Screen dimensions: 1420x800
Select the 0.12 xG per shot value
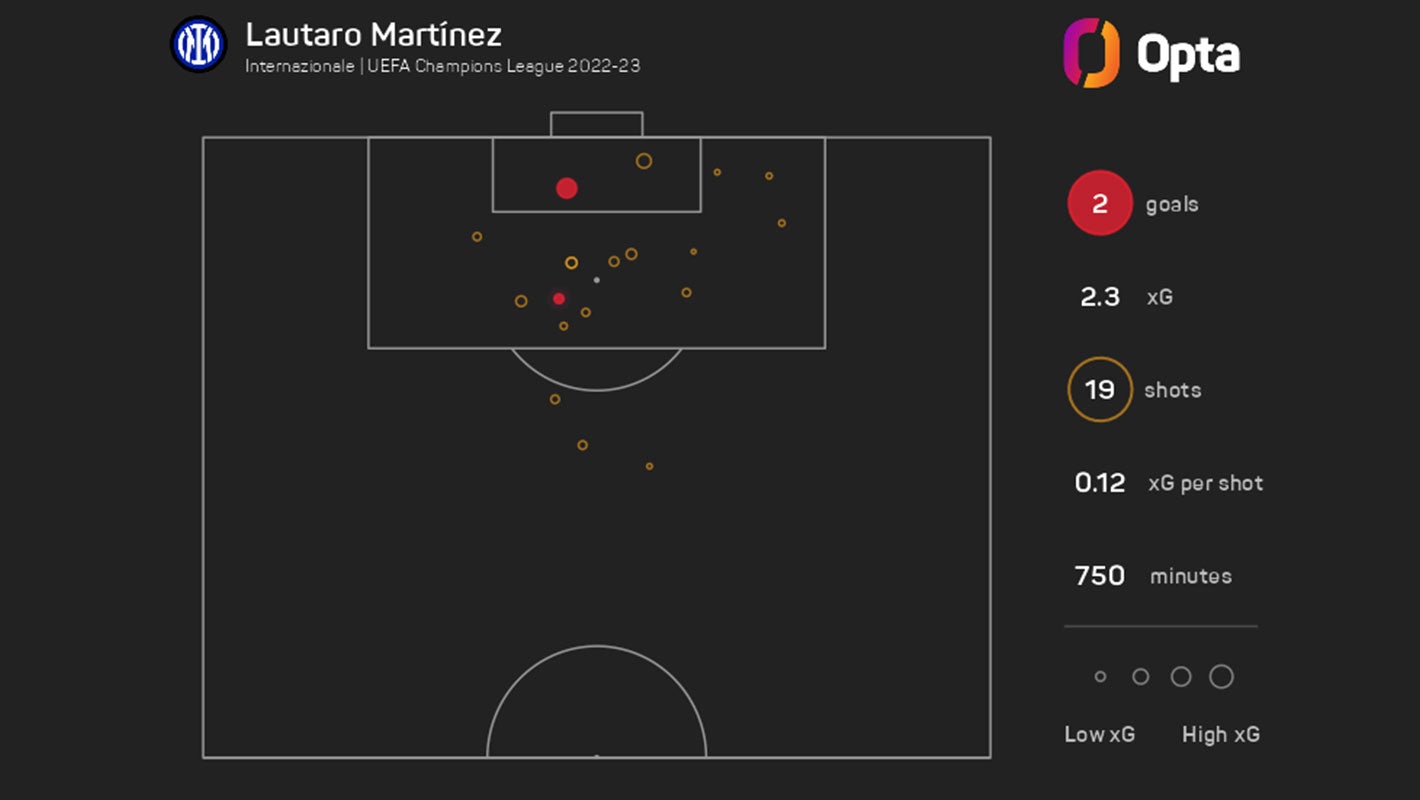click(x=1100, y=483)
